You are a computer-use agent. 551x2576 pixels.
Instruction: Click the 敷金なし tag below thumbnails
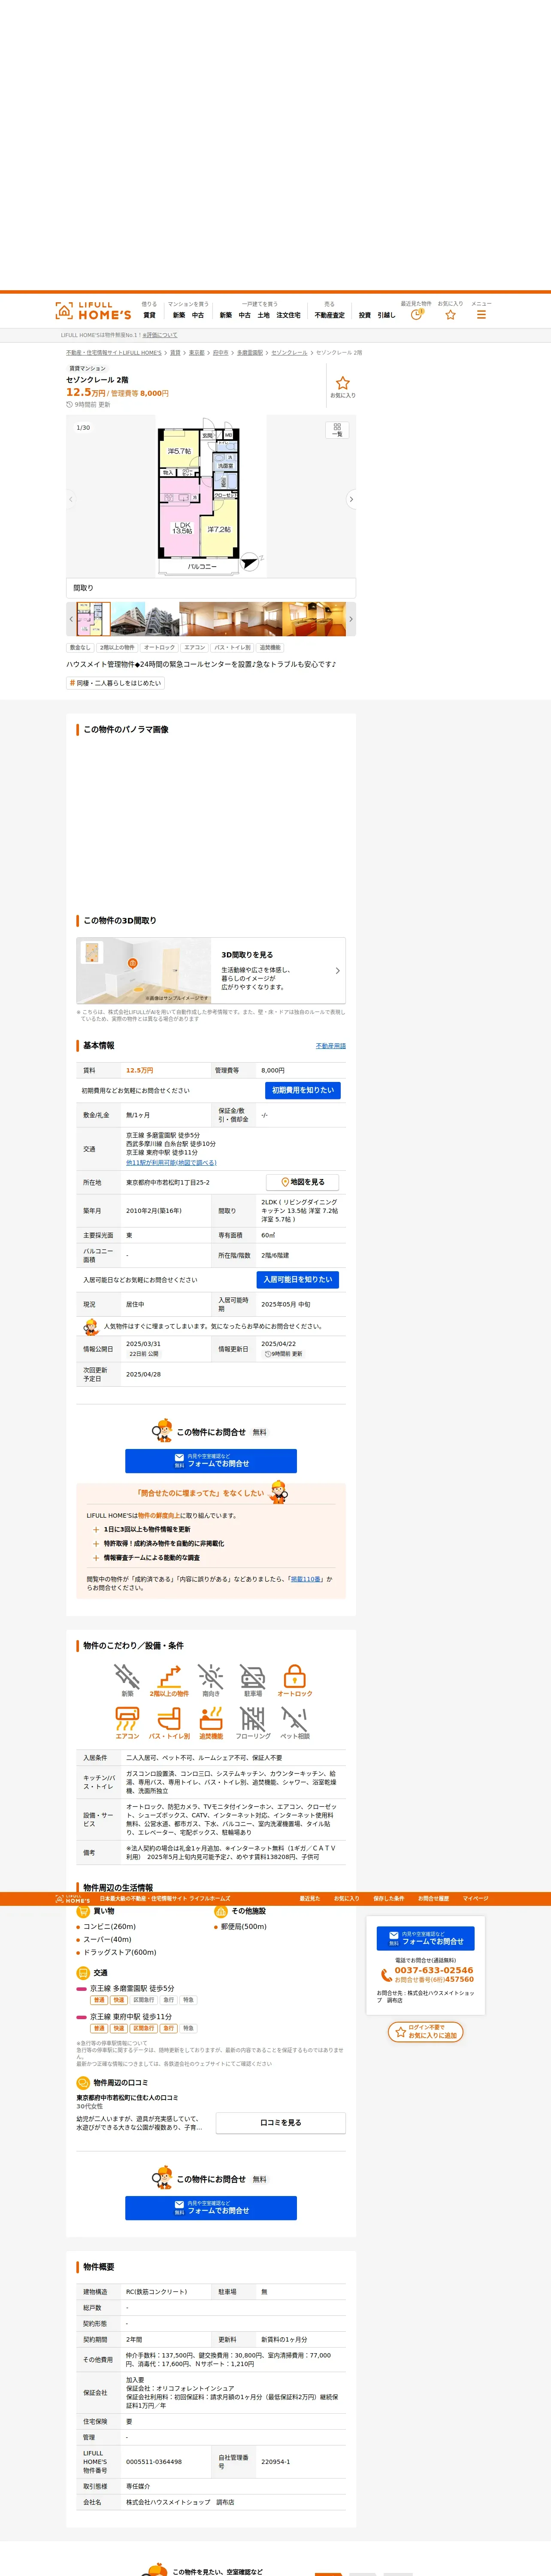[x=80, y=647]
